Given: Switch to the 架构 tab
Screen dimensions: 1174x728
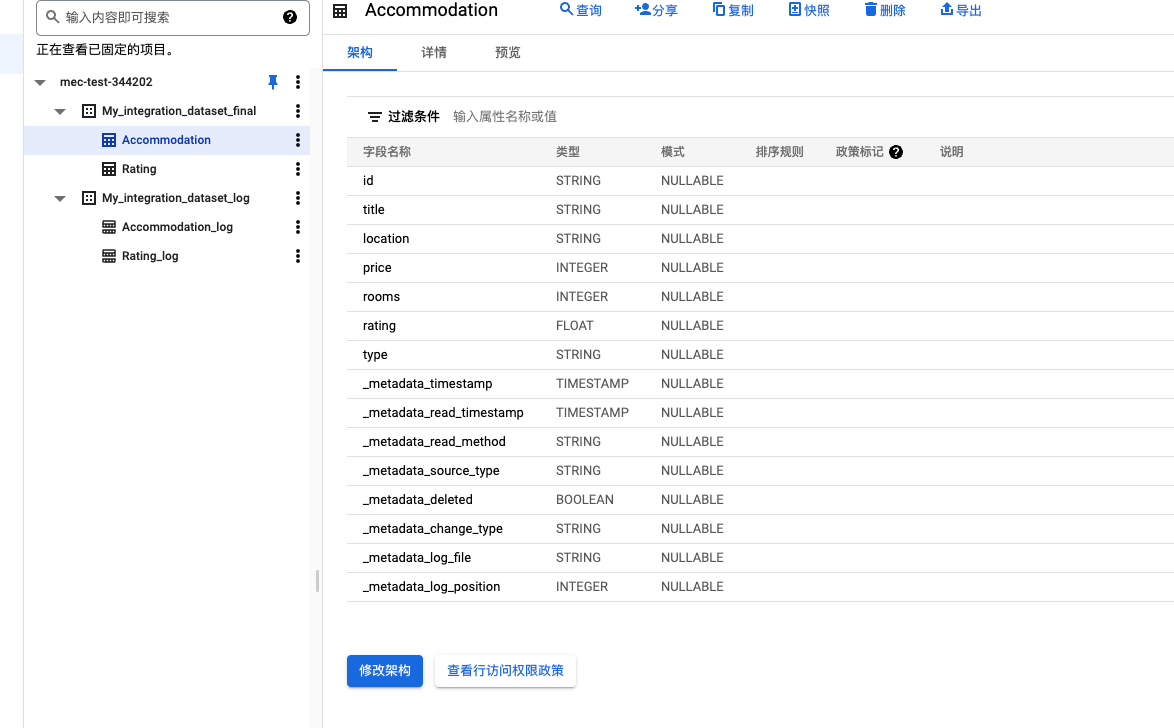Looking at the screenshot, I should [360, 52].
